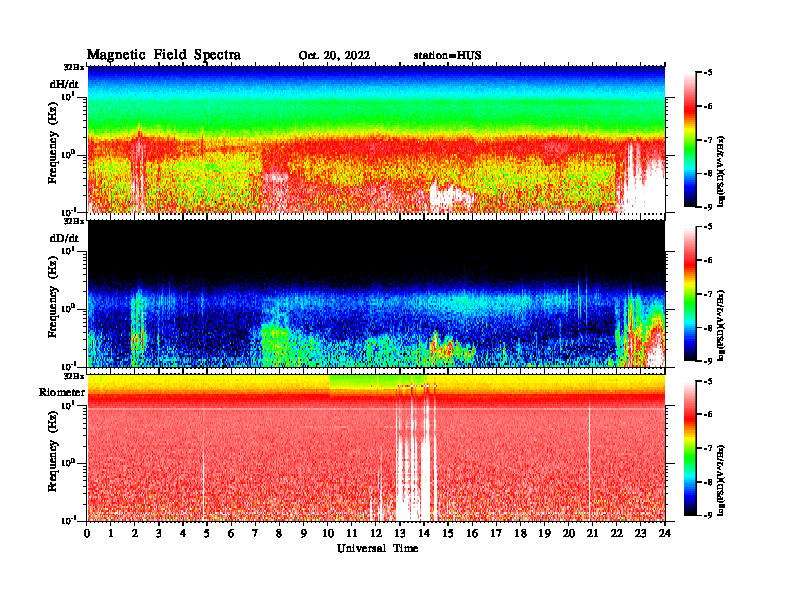Click the color bar beside the dD/dt panel
This screenshot has width=792, height=612.
(x=690, y=294)
